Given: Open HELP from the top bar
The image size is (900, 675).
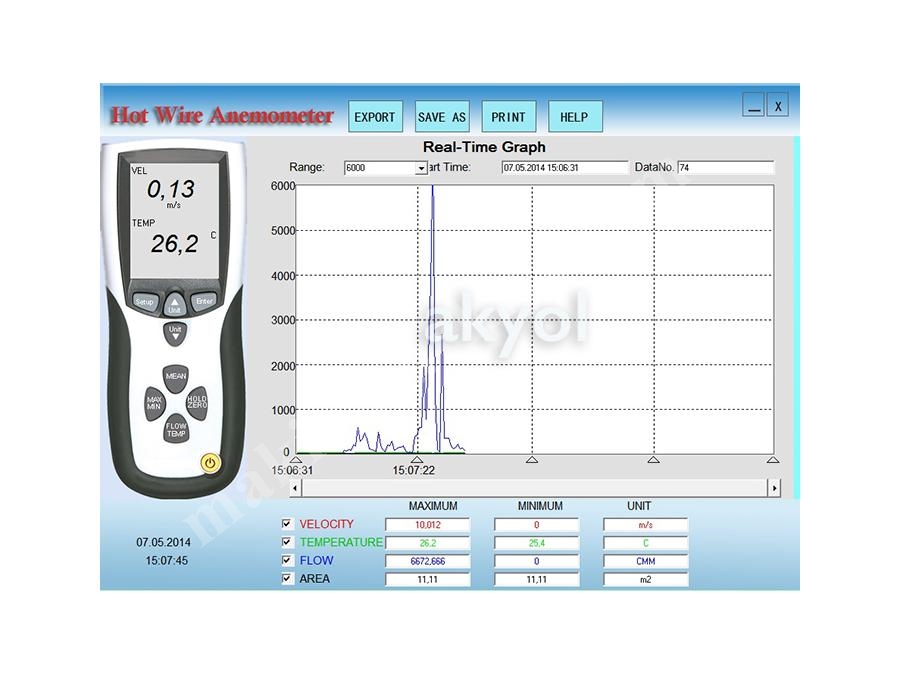Looking at the screenshot, I should pos(575,117).
